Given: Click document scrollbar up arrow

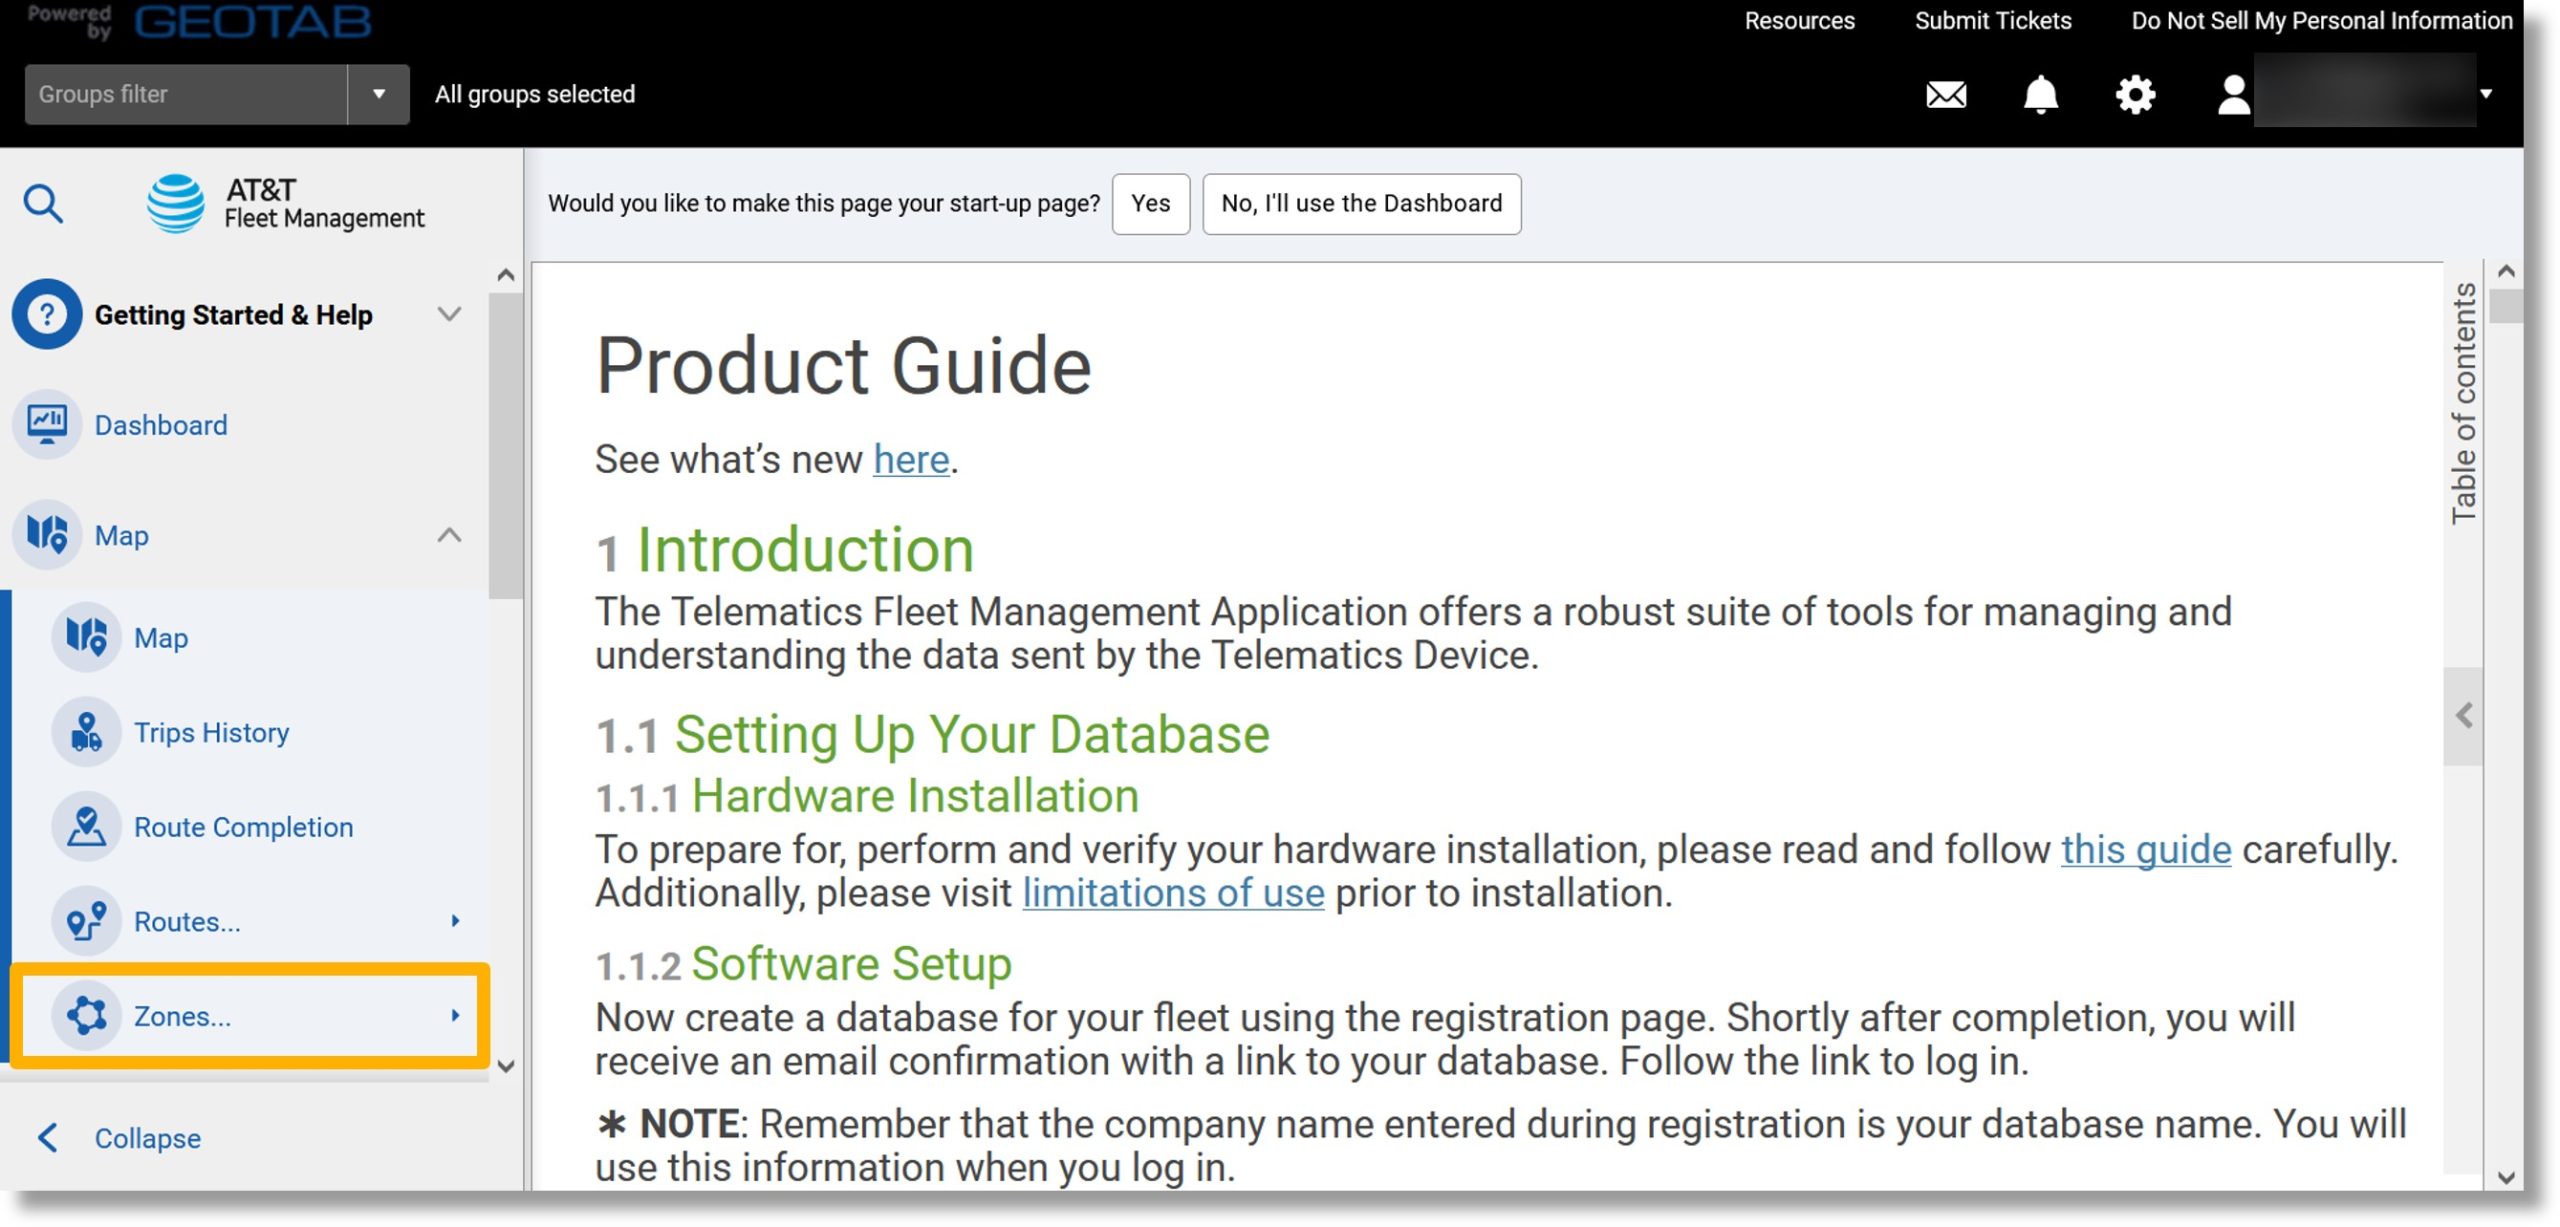Looking at the screenshot, I should pos(2506,271).
